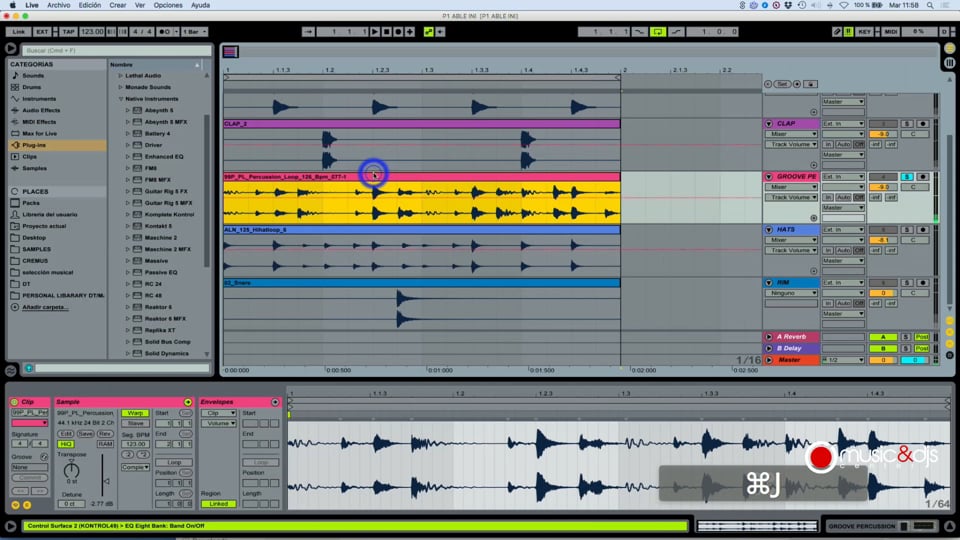This screenshot has height=540, width=960.
Task: Expand Lethal Audio folder in browser
Action: click(121, 75)
